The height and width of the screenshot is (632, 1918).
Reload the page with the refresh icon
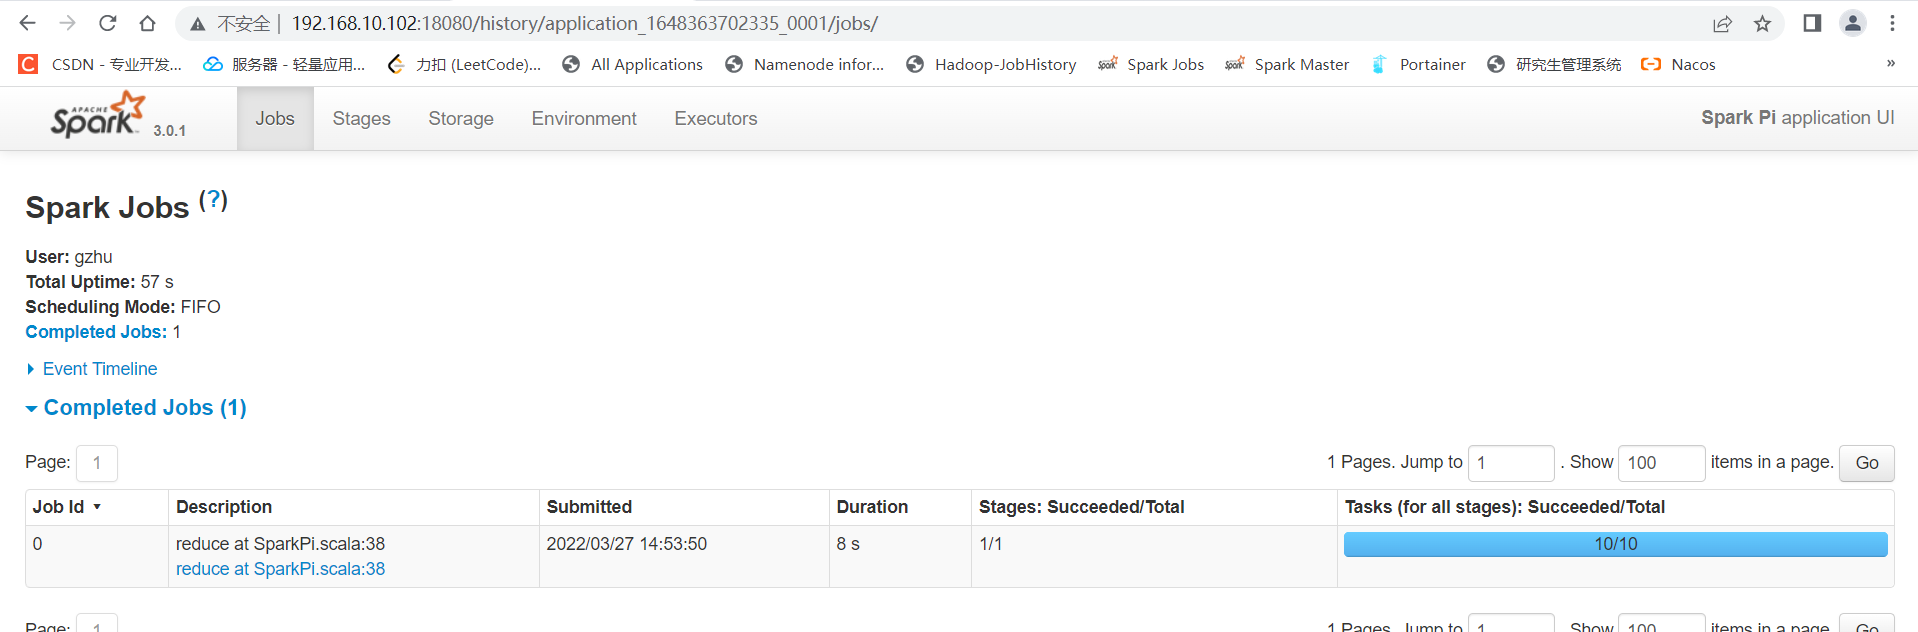click(x=108, y=23)
